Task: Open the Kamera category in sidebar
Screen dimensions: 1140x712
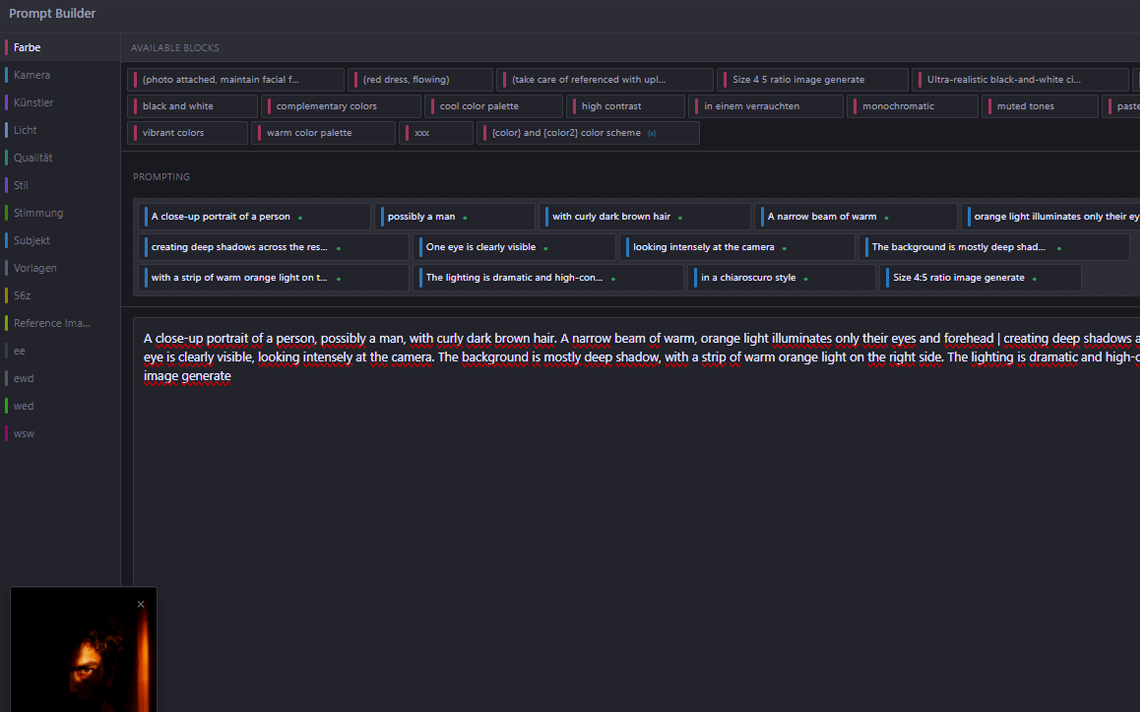Action: tap(32, 75)
